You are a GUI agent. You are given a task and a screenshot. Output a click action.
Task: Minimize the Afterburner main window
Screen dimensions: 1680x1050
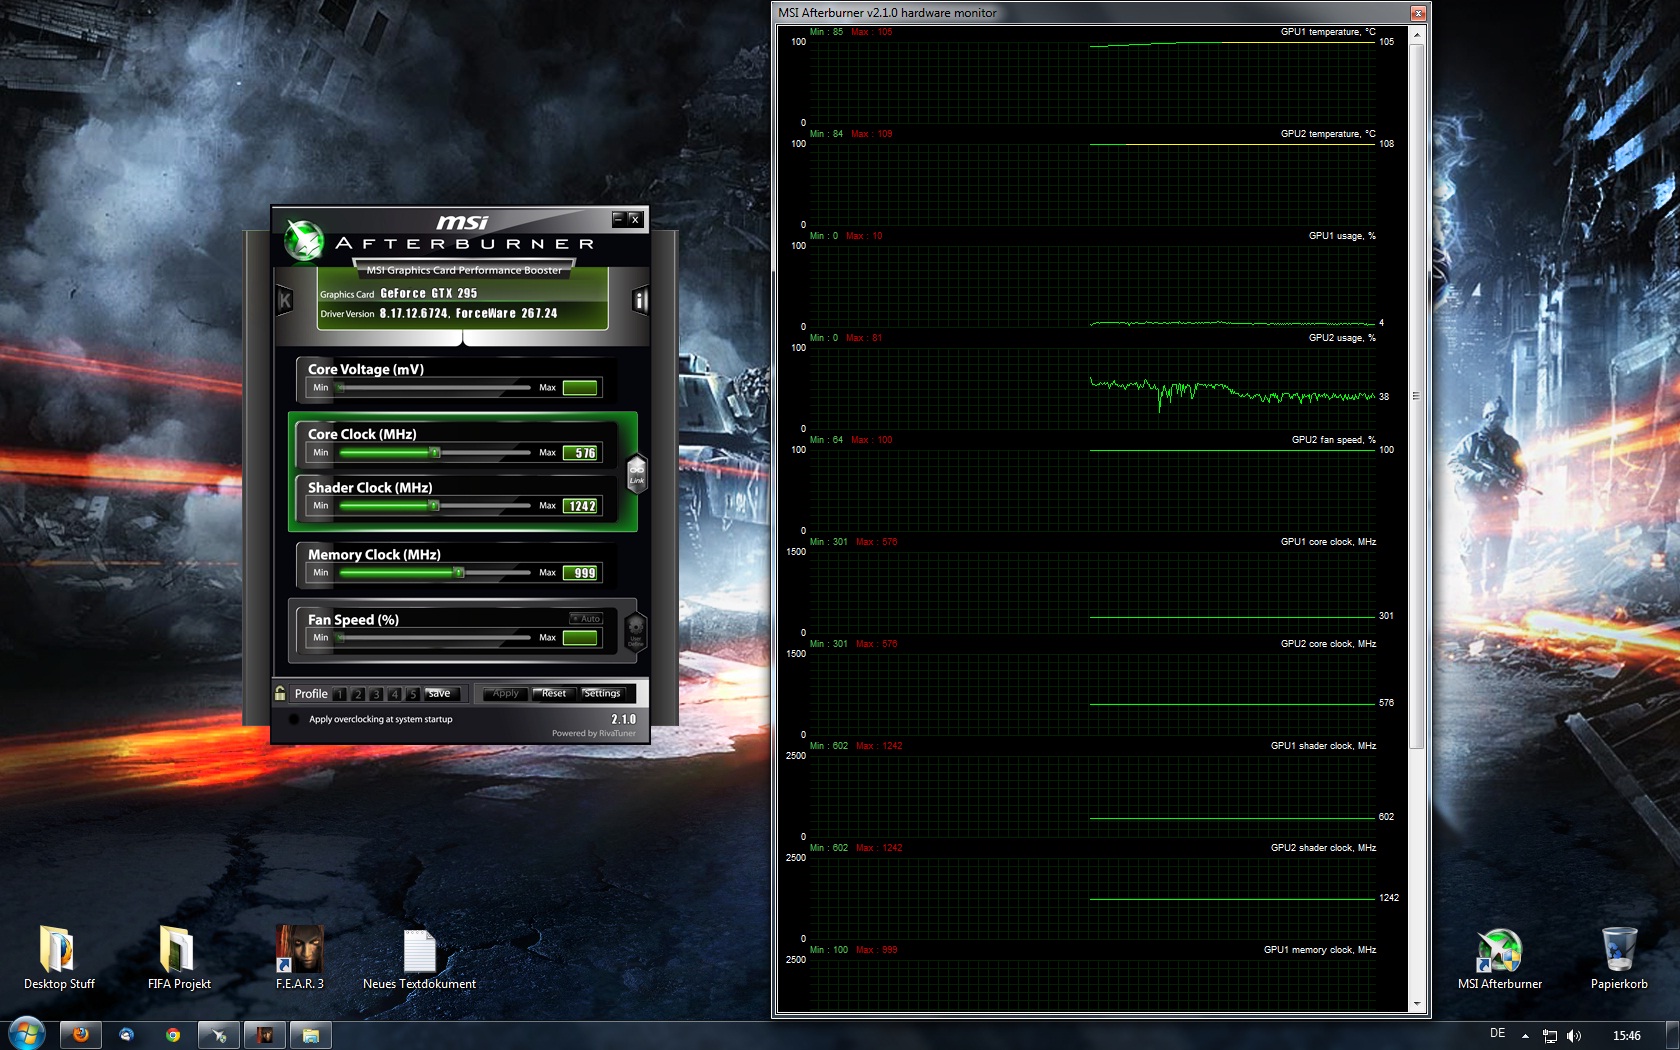click(619, 218)
